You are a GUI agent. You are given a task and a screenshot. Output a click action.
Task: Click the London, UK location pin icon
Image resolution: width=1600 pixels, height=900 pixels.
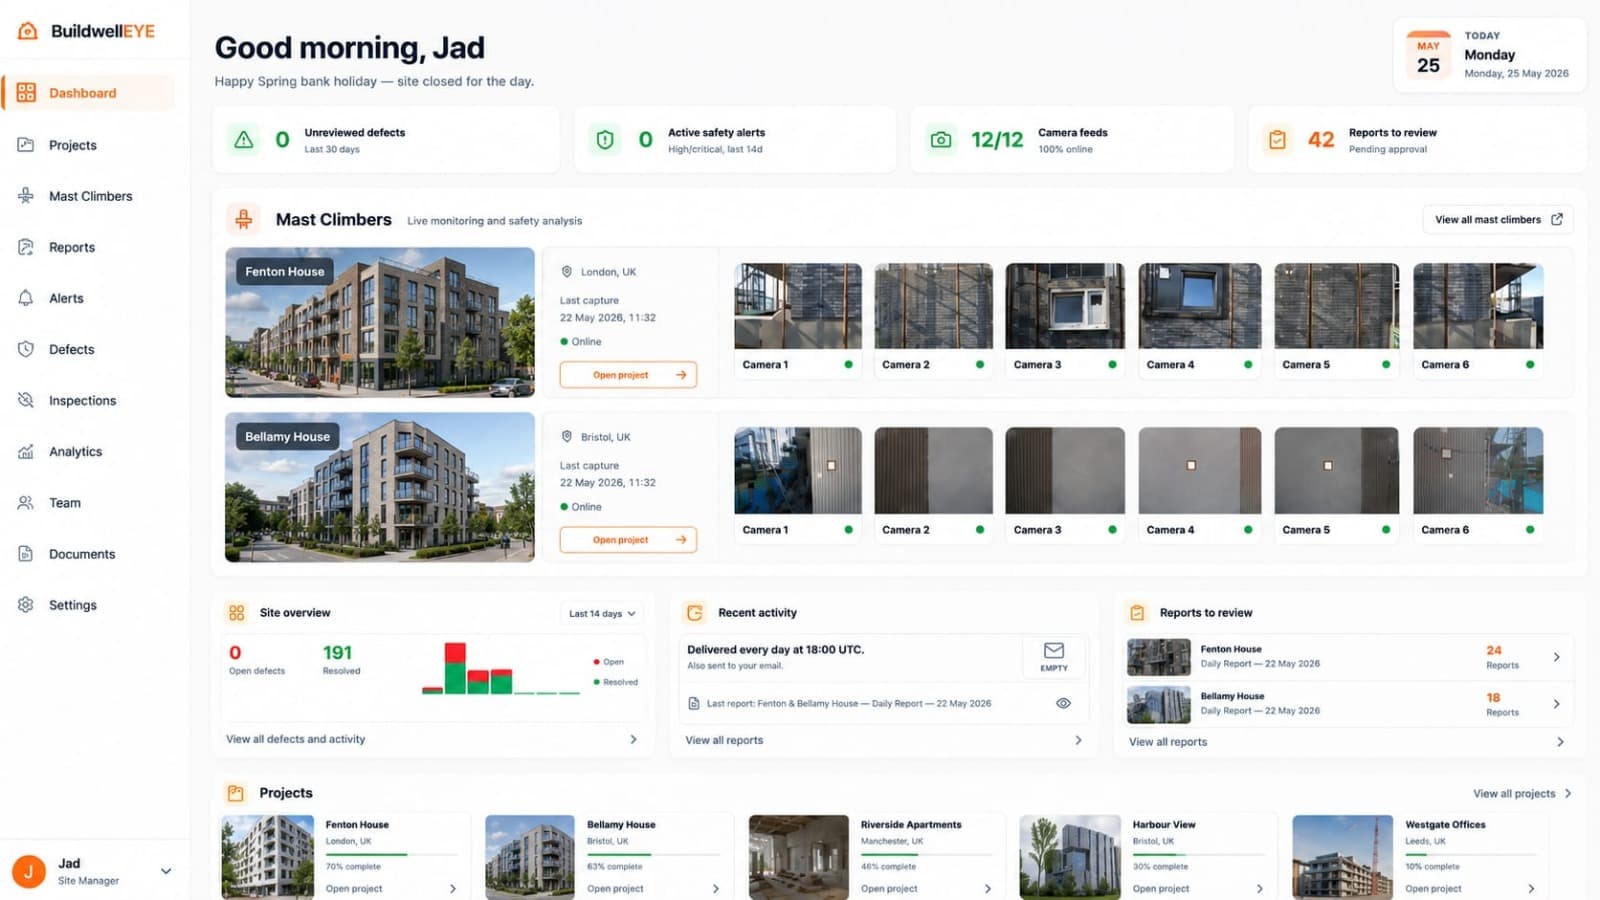567,271
